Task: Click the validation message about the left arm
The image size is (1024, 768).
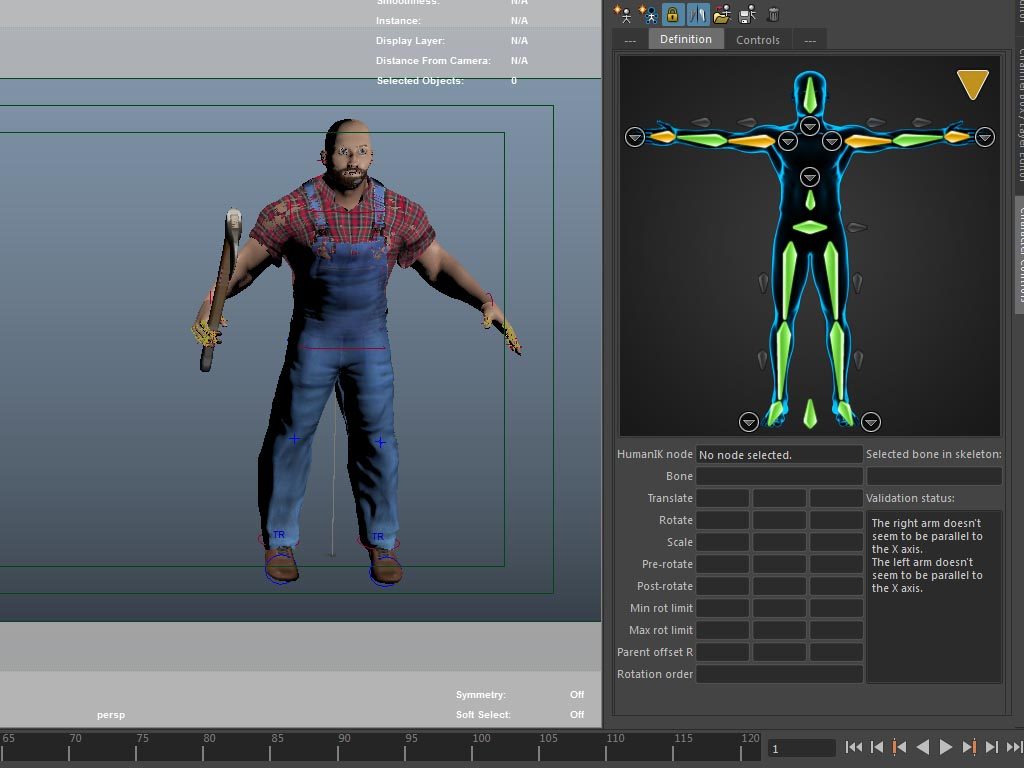Action: coord(927,575)
